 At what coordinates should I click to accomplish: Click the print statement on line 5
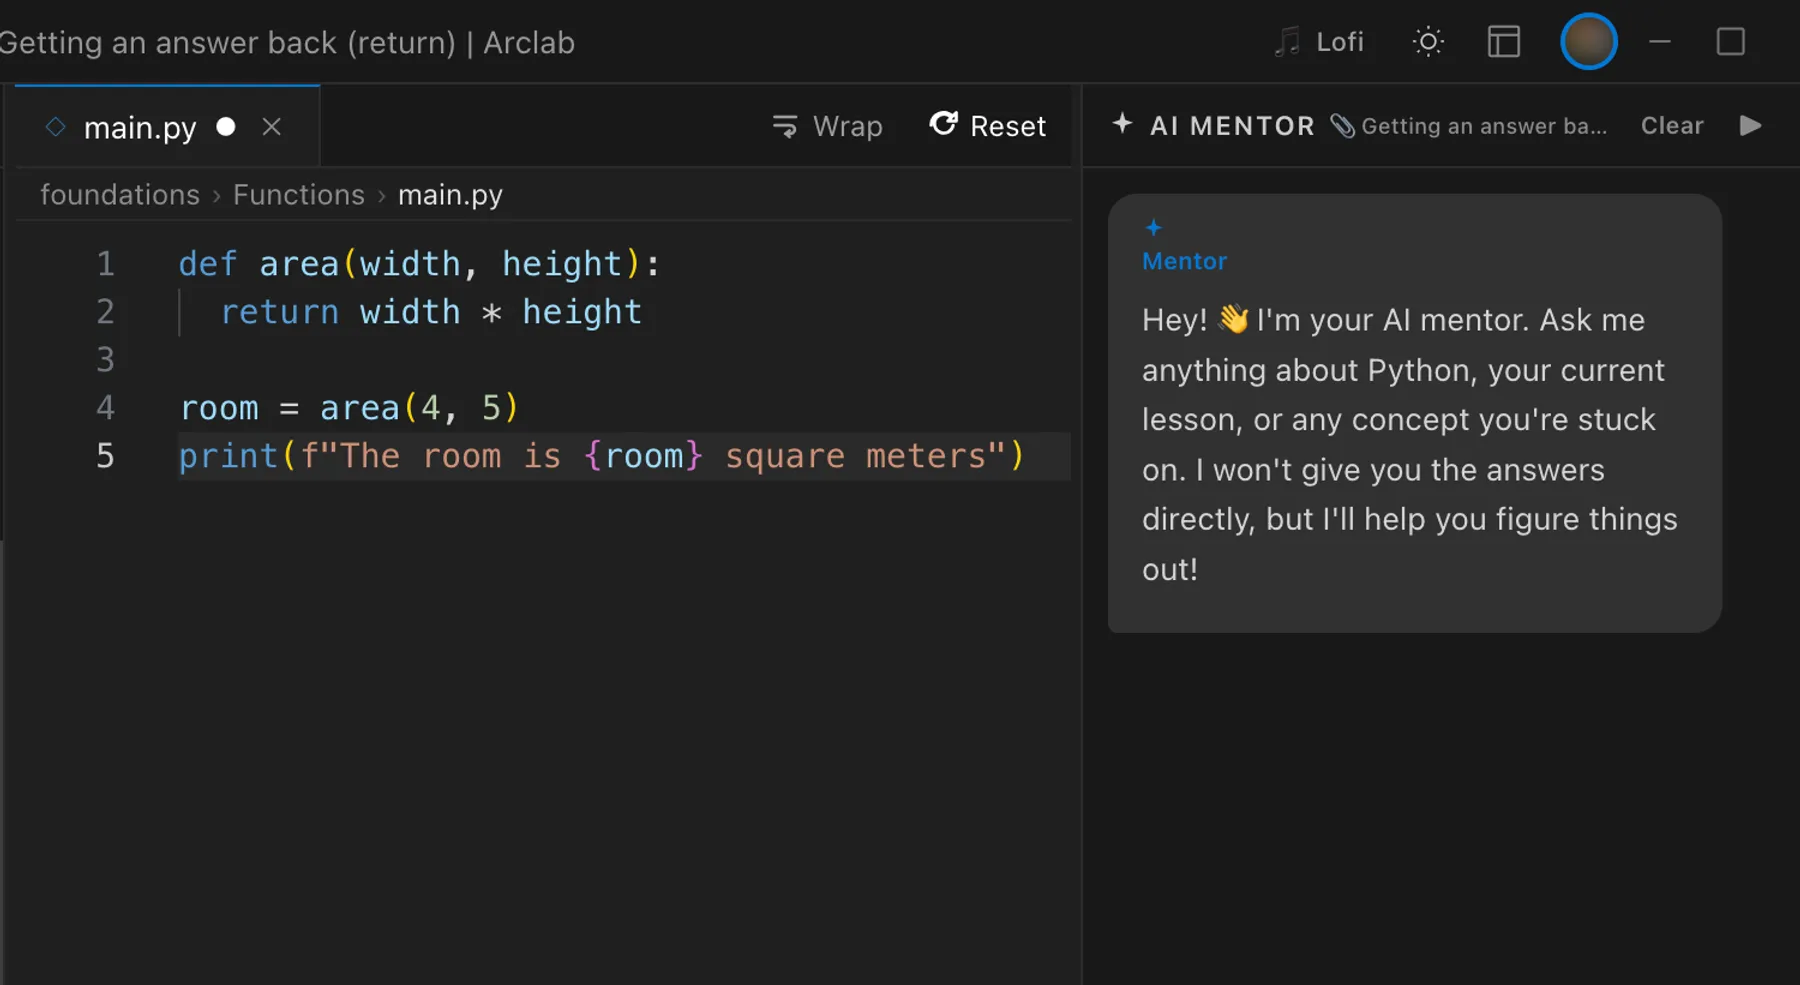point(601,456)
